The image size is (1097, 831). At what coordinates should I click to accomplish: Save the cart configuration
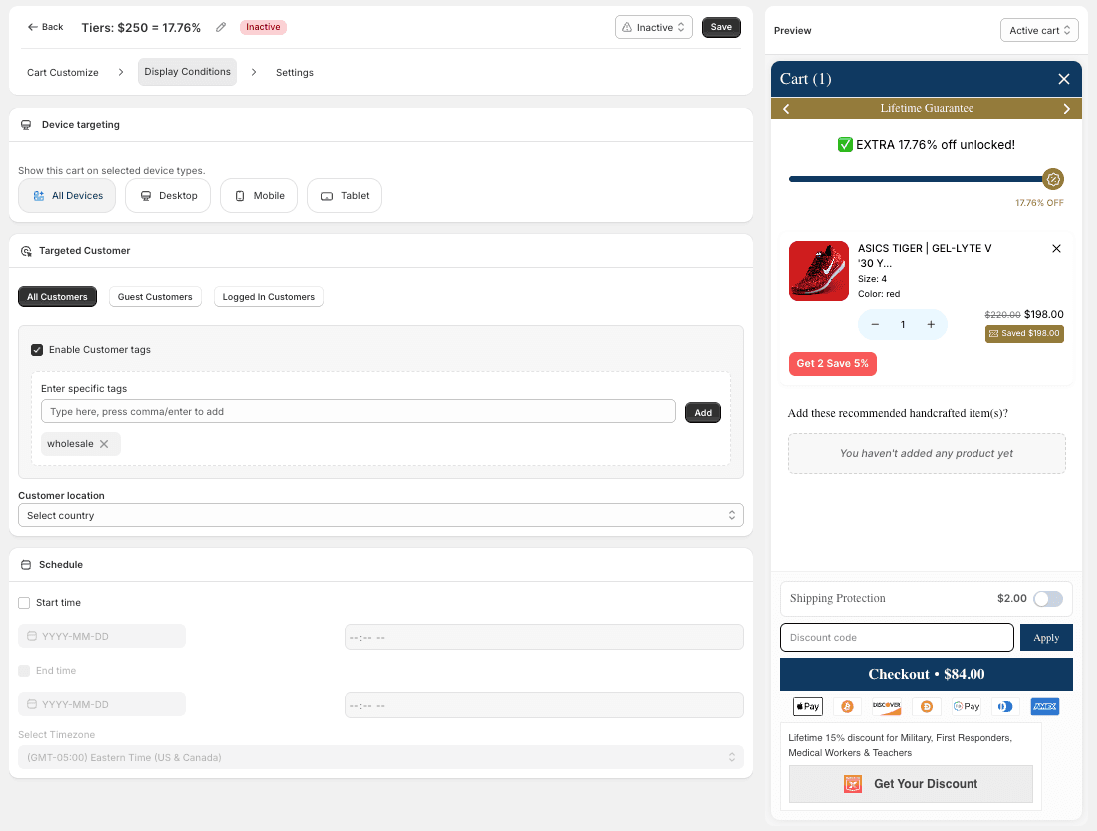pyautogui.click(x=721, y=27)
